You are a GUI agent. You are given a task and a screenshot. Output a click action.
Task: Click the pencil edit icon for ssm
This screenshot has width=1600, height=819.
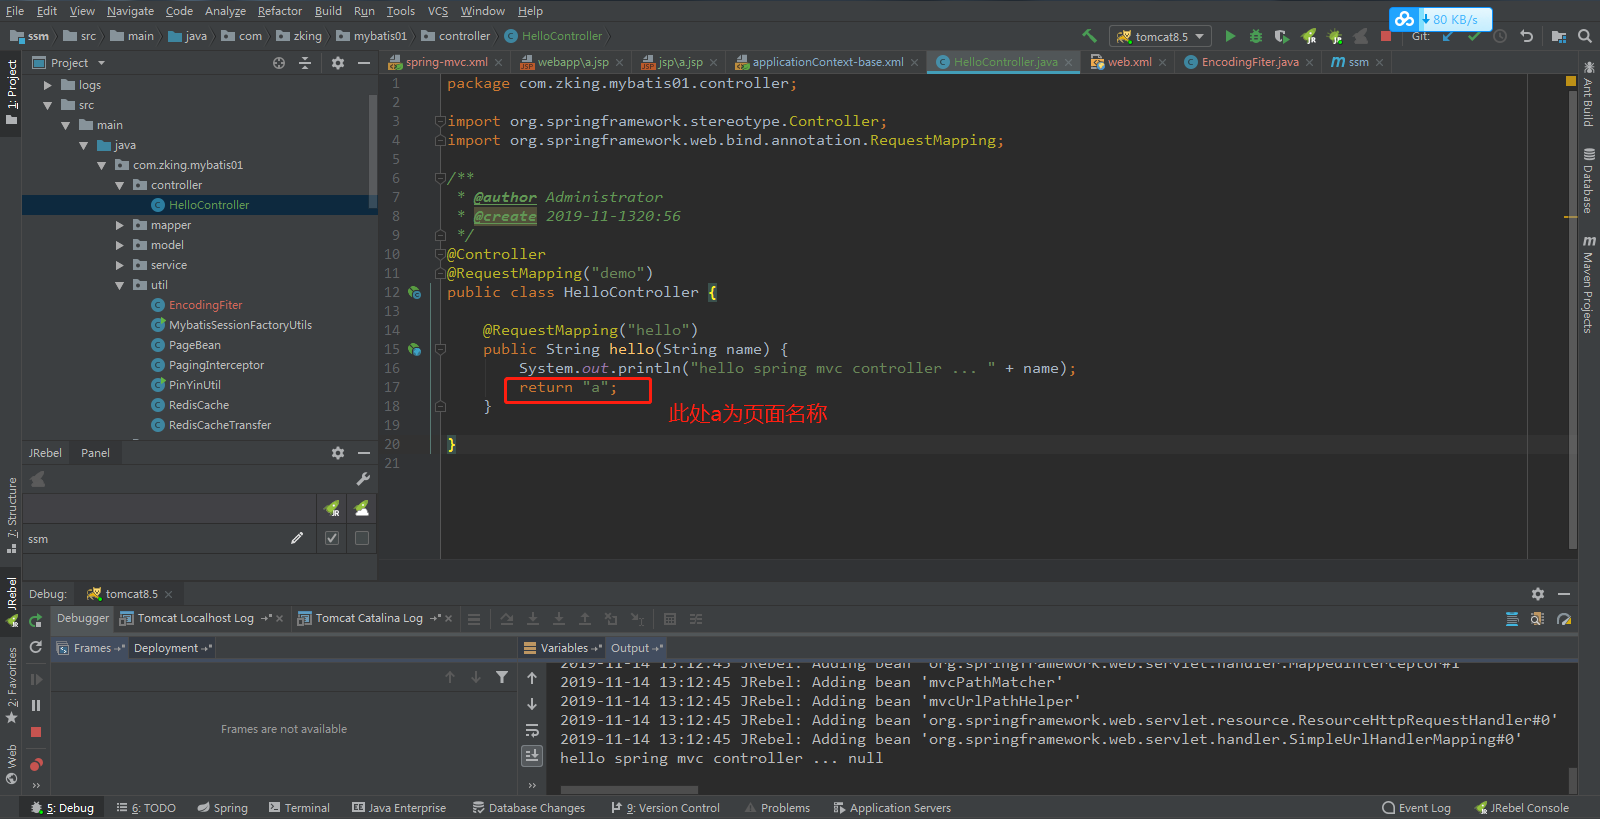[297, 538]
